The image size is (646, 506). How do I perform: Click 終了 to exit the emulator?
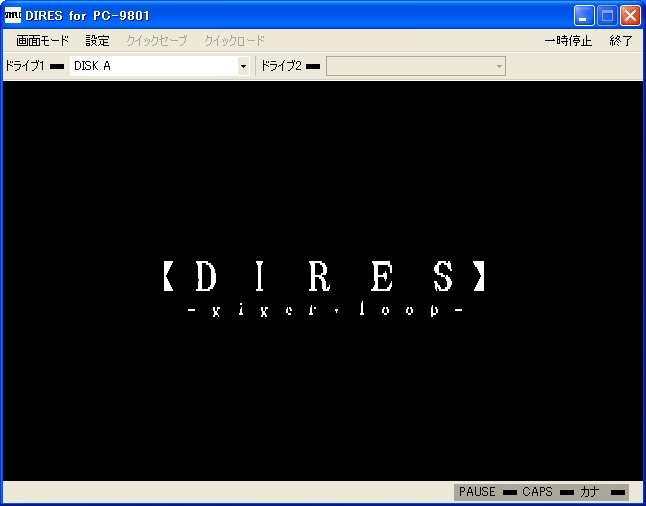click(620, 41)
